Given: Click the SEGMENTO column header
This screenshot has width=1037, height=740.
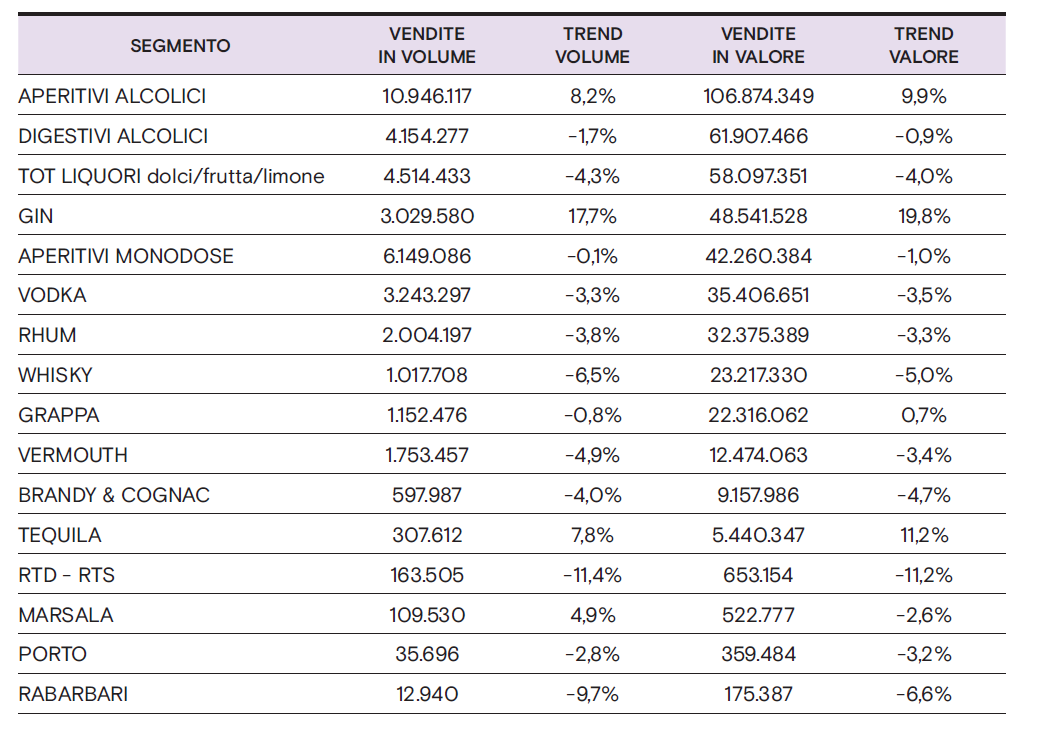Looking at the screenshot, I should 180,45.
